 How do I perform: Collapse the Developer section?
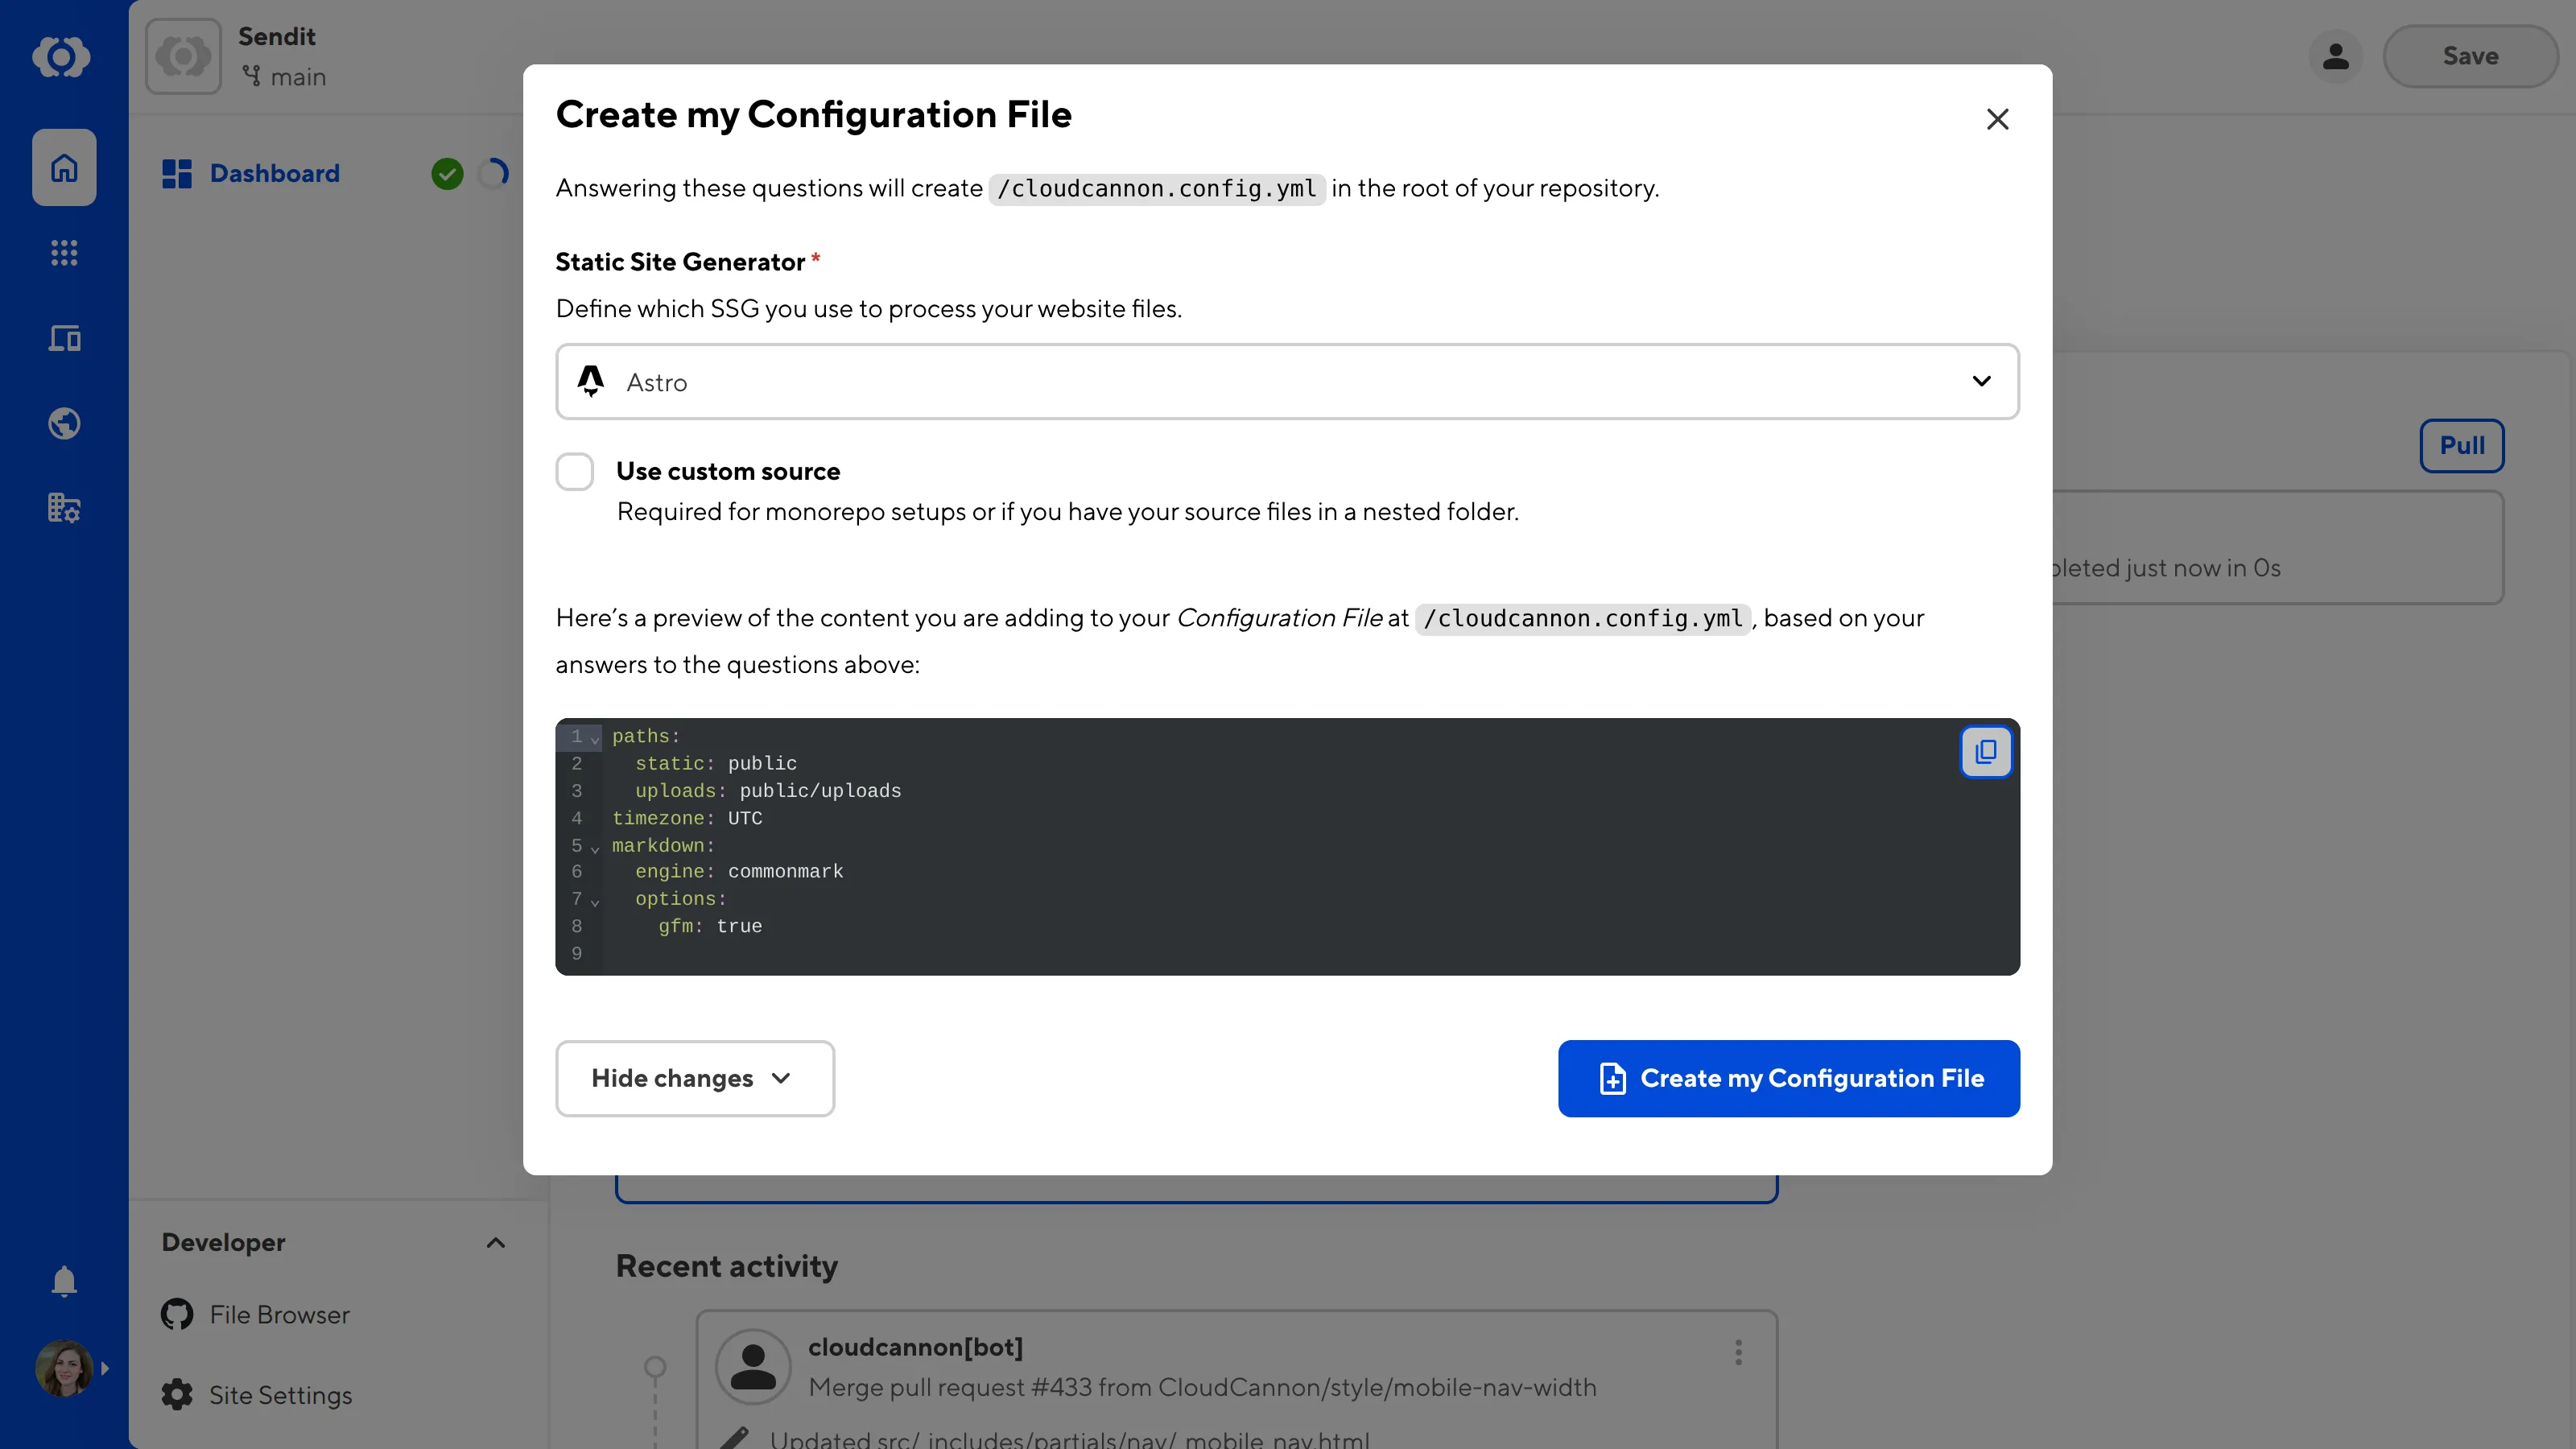click(x=495, y=1242)
